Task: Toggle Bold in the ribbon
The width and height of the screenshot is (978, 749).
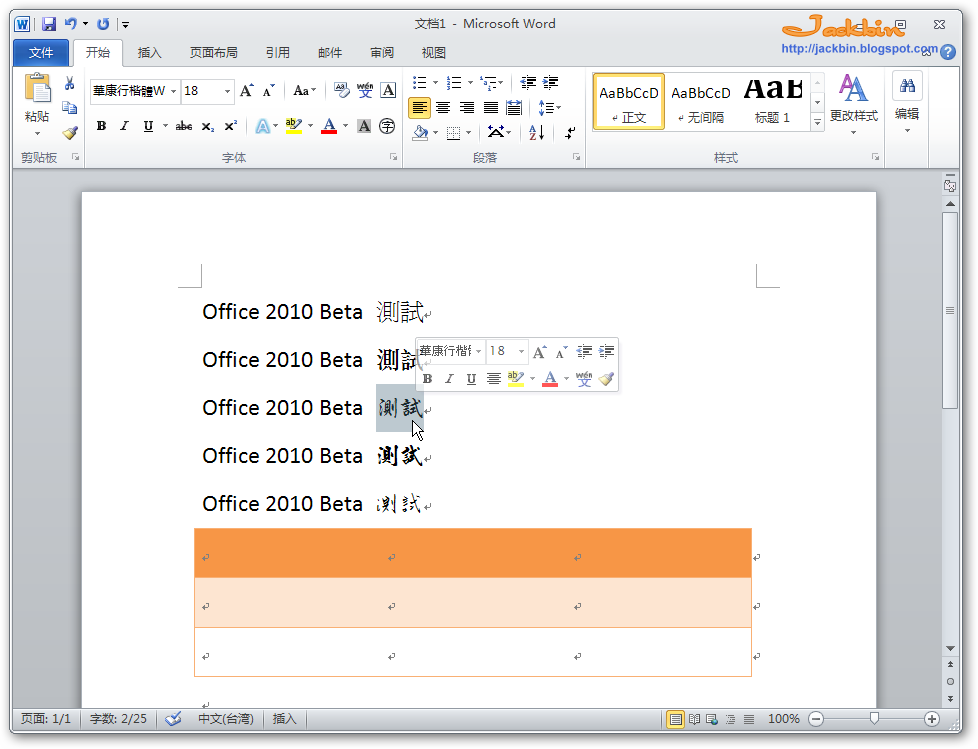Action: click(x=101, y=127)
